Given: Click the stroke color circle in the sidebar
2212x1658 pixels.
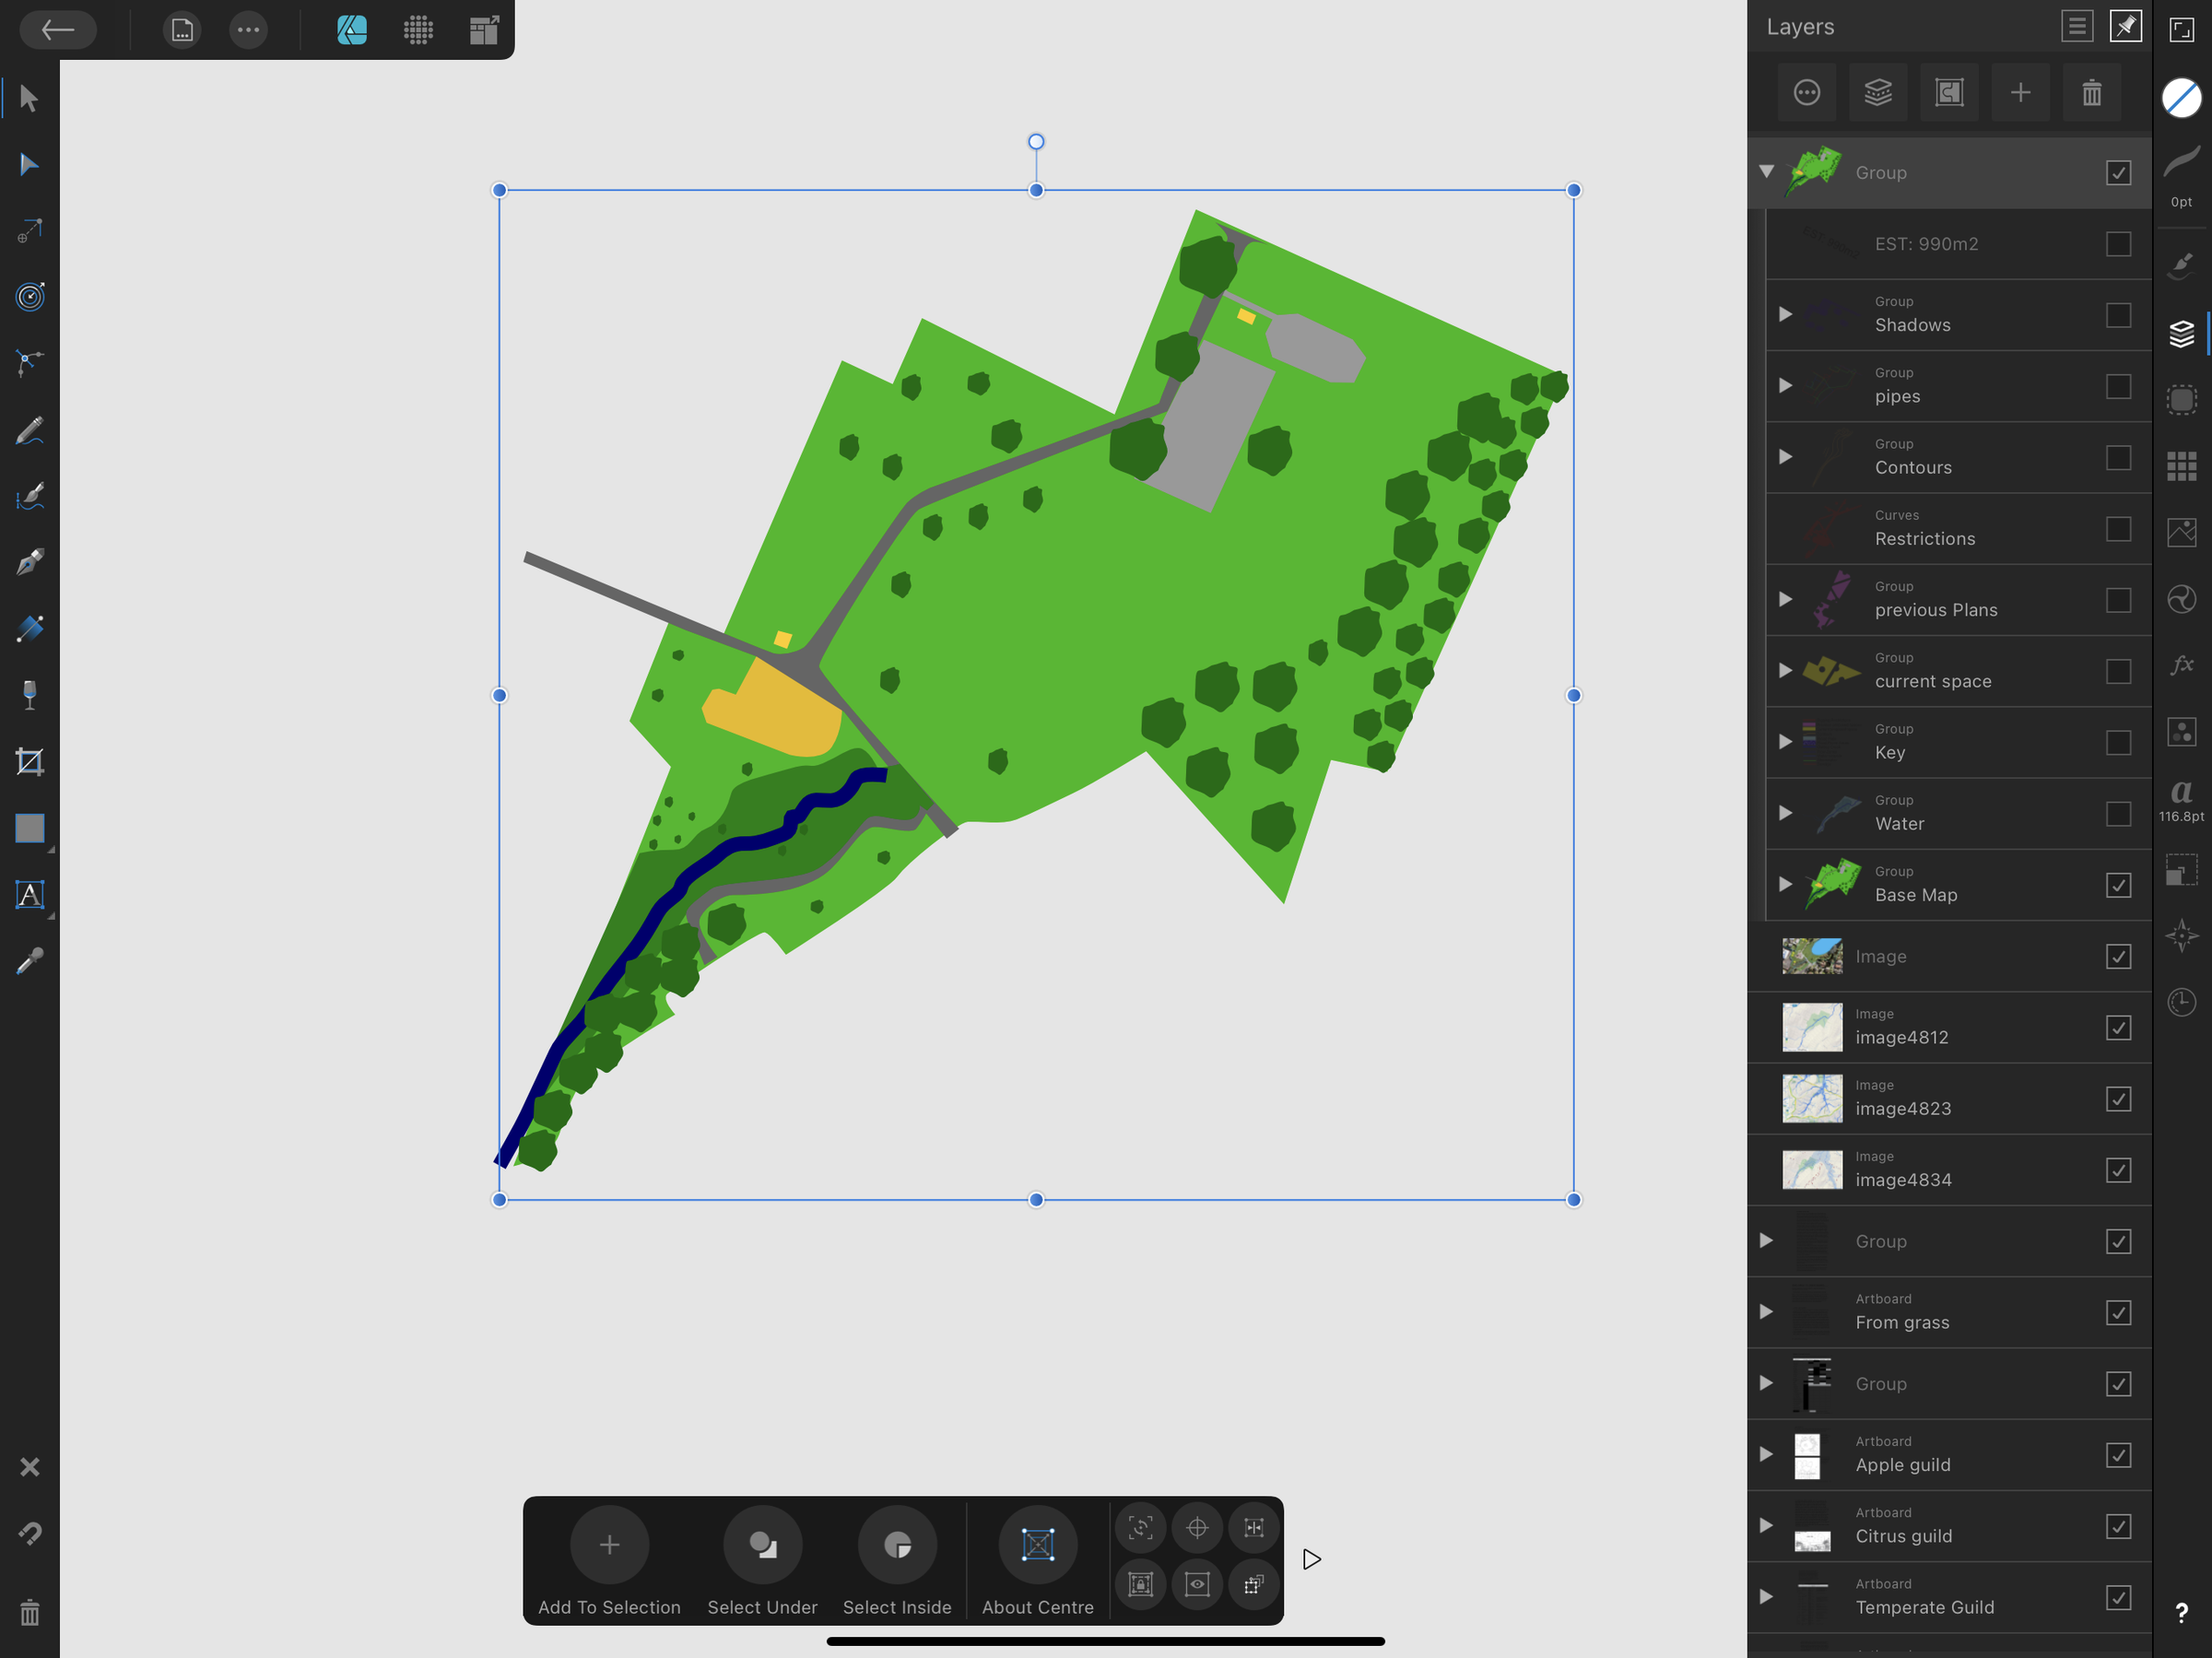Looking at the screenshot, I should click(2182, 97).
